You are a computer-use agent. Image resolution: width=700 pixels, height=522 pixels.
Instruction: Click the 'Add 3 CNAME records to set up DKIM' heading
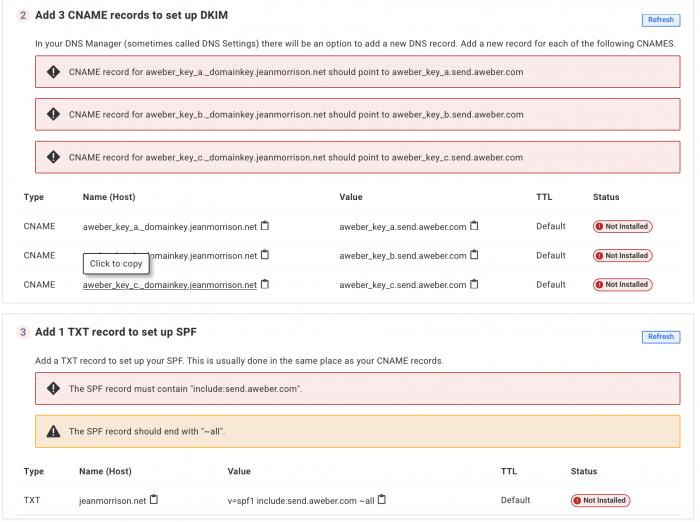point(131,15)
